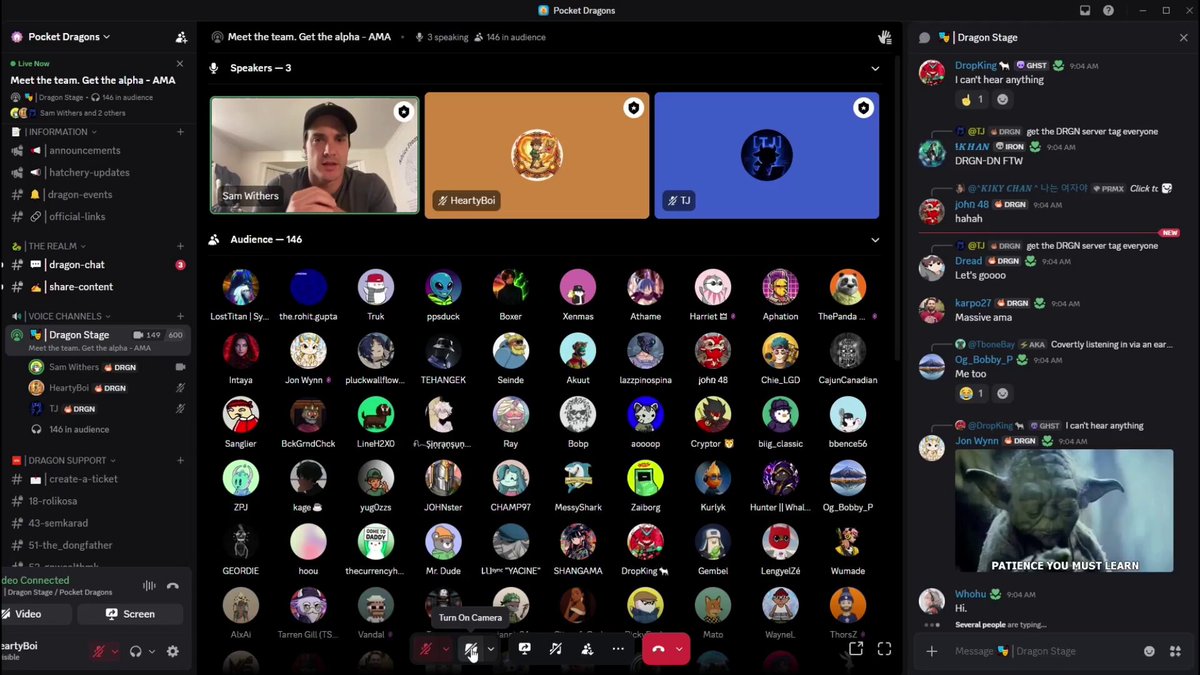Open Yoda GIF in Jon Wynn's message
Screen dimensions: 1200x675
click(1064, 511)
